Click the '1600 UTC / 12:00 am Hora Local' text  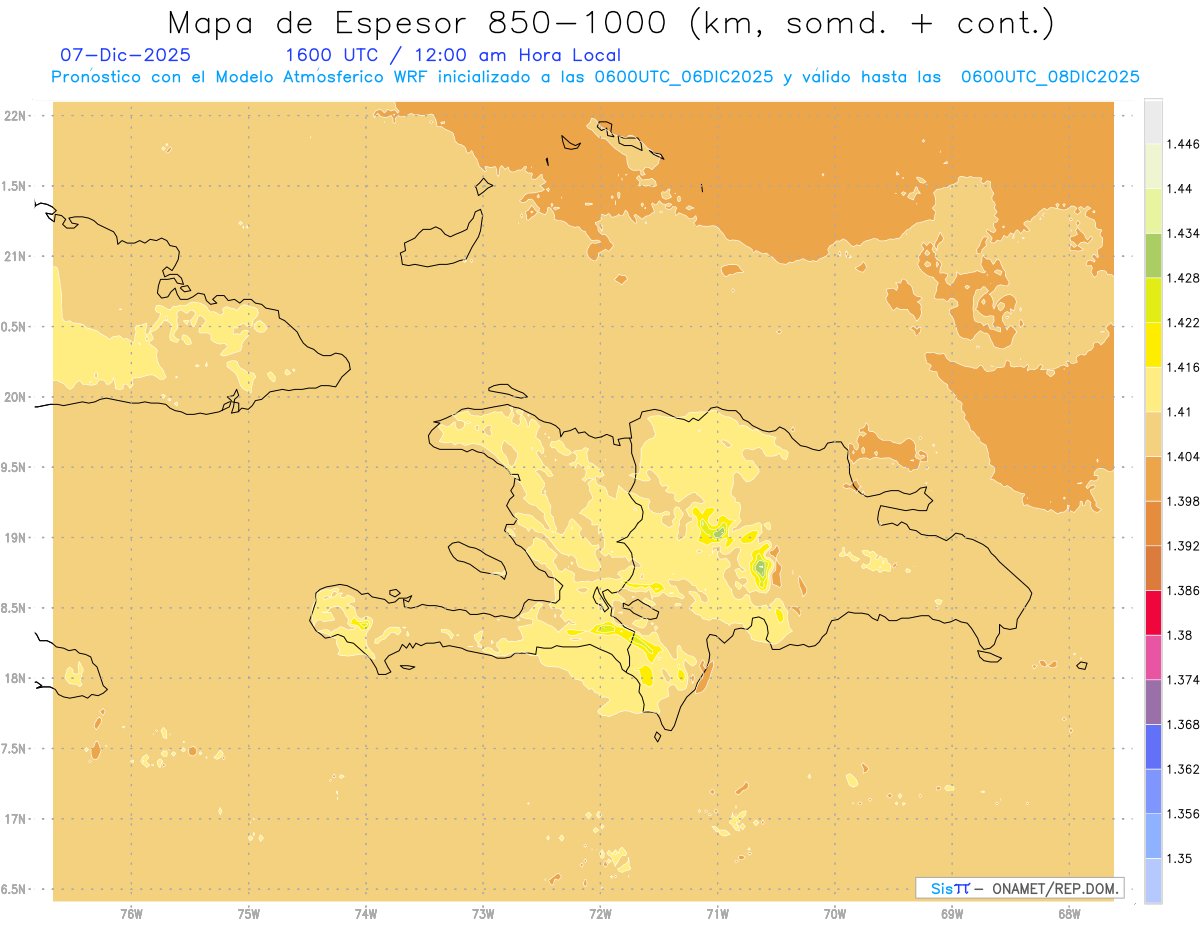pos(453,55)
